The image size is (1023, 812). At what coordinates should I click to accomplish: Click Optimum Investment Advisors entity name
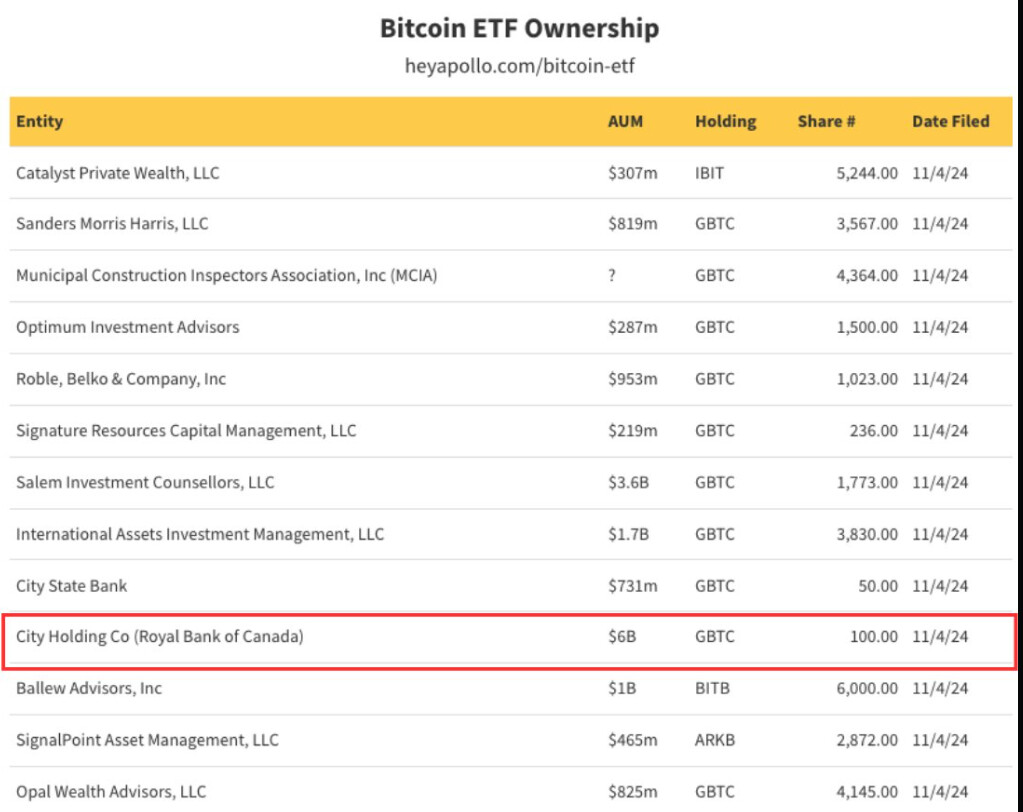(x=127, y=327)
